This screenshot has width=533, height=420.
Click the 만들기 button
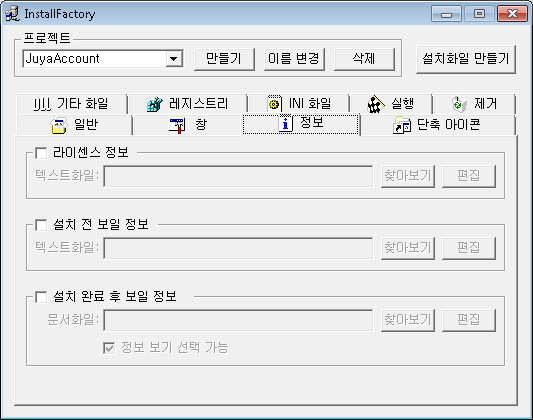(x=224, y=59)
